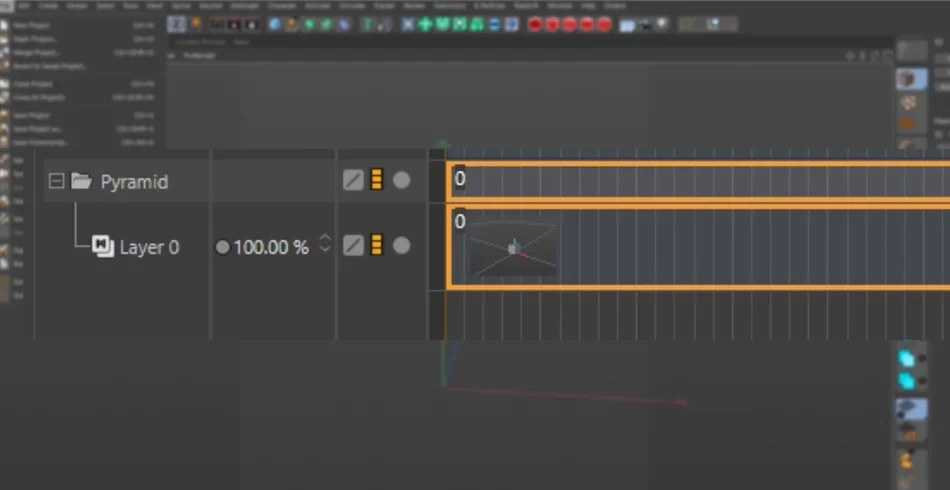Open the MoGraph menu

[x=244, y=5]
